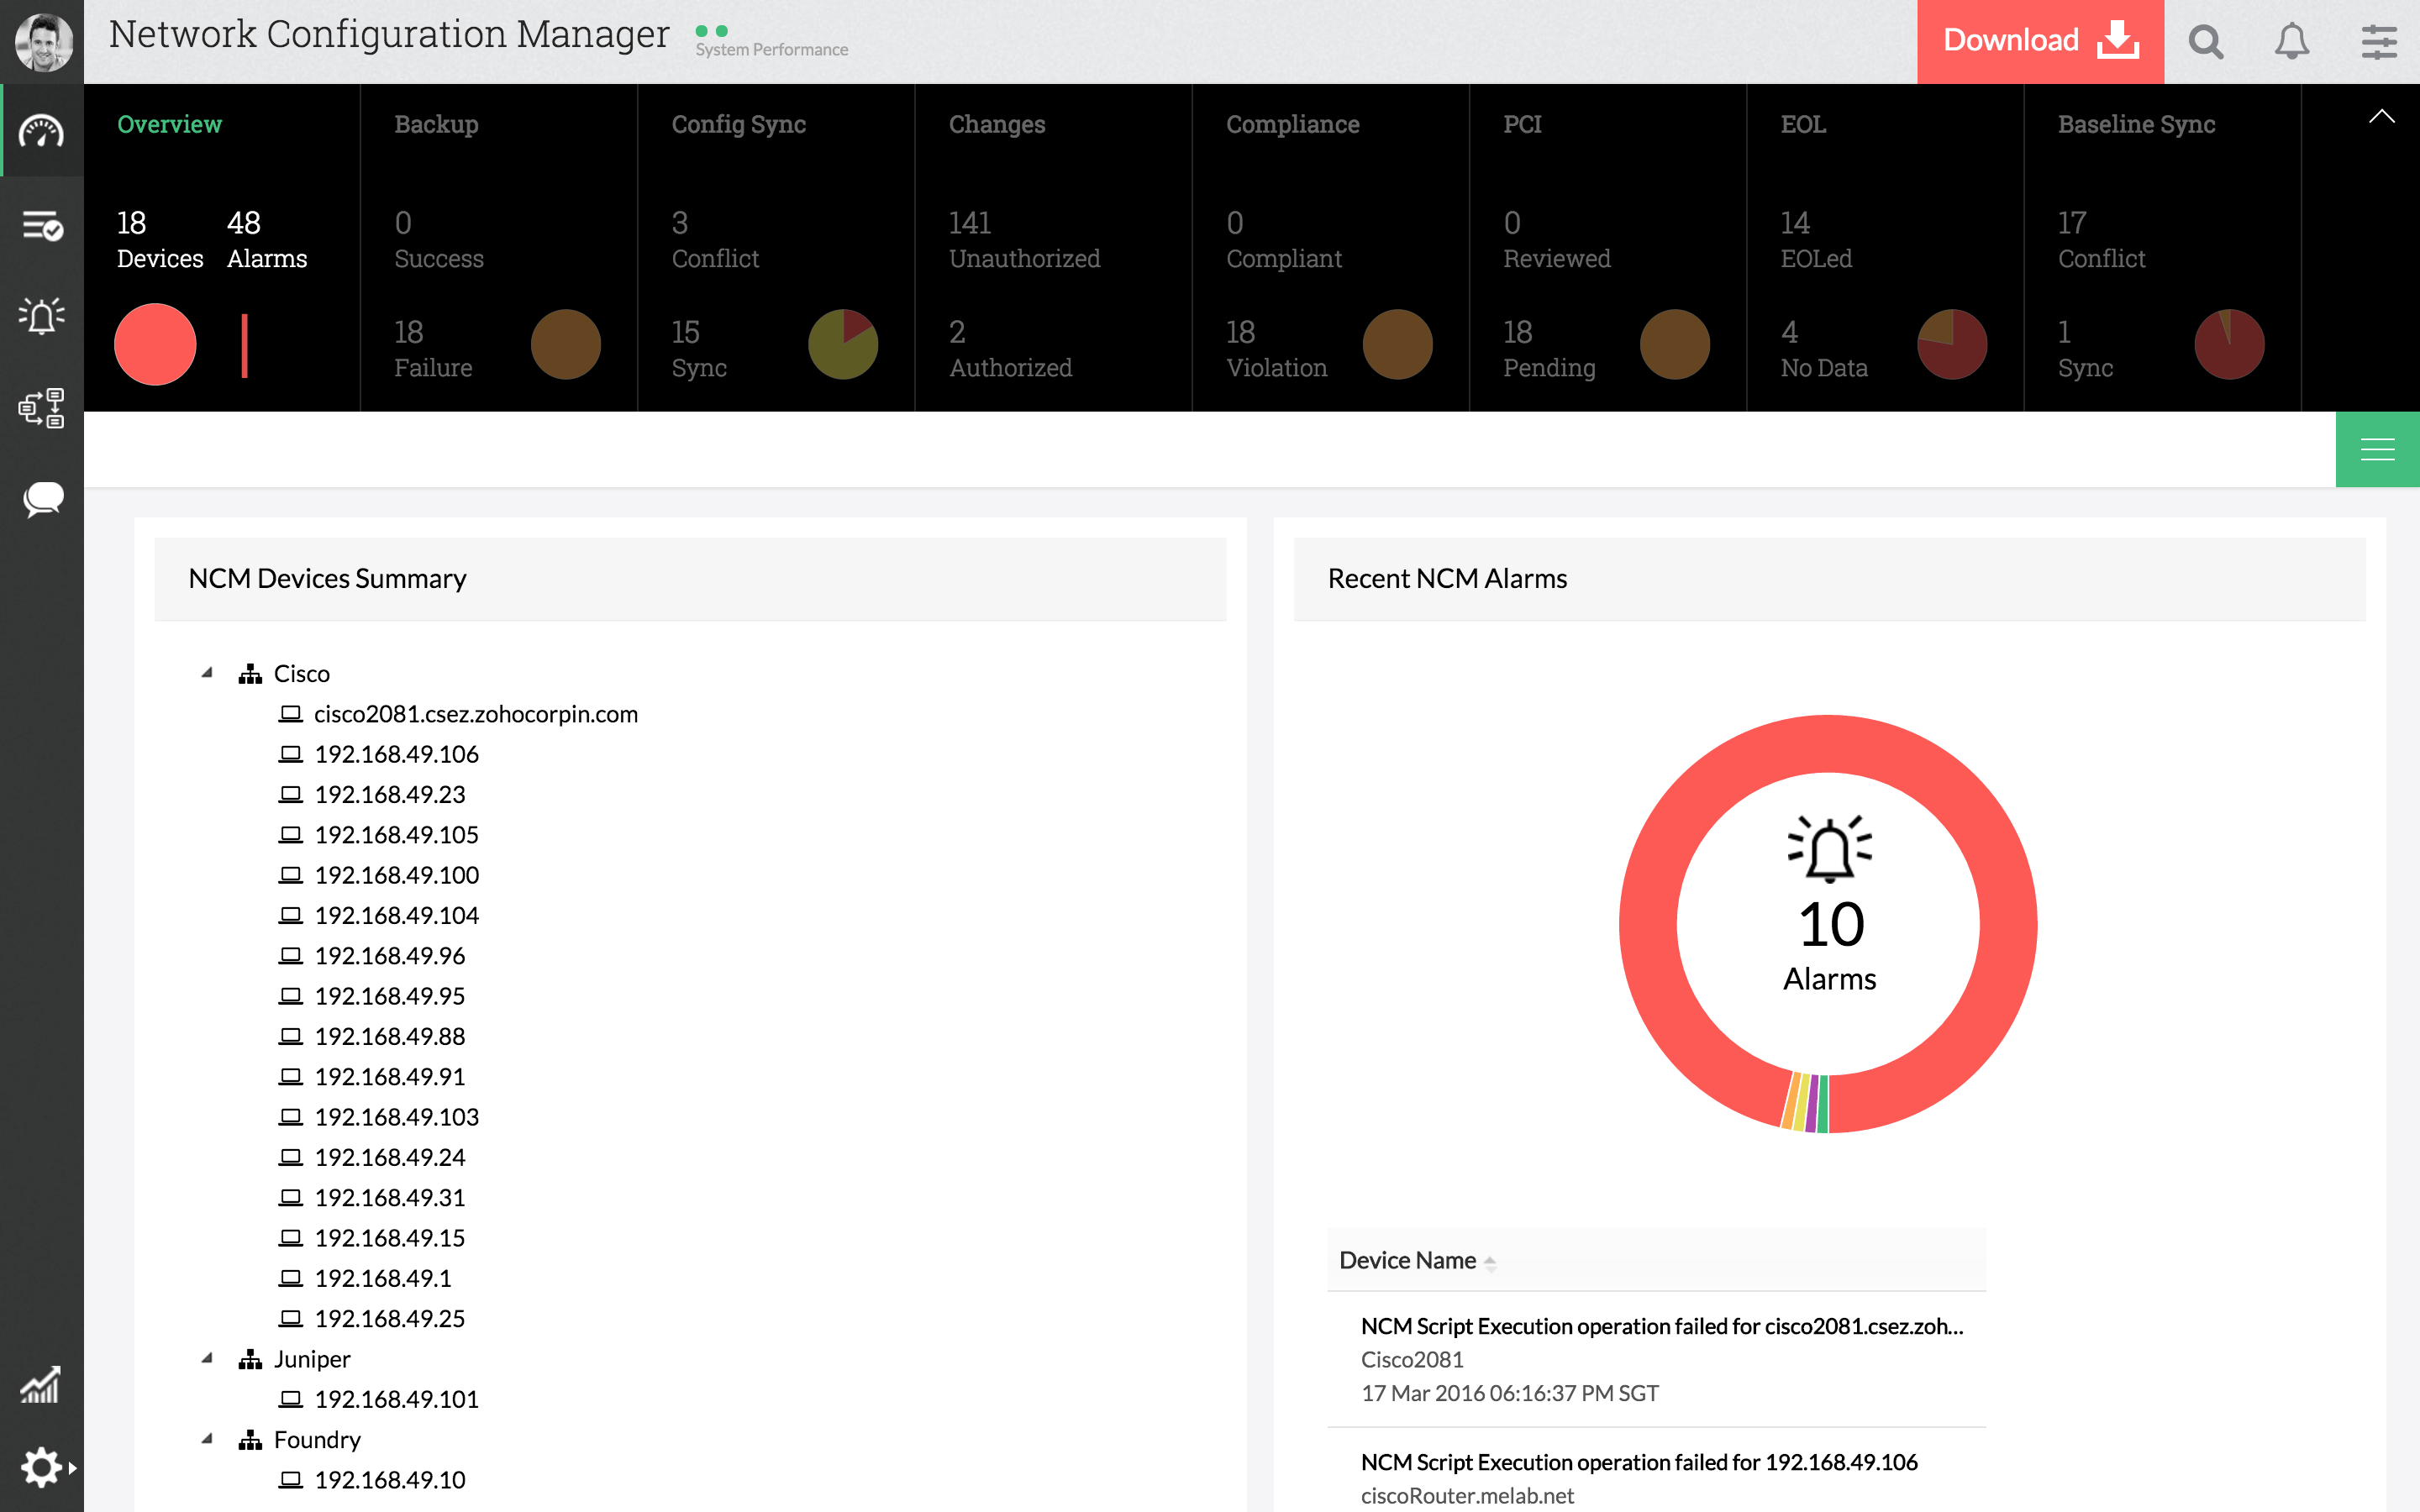Open the alarms siren sidebar icon
This screenshot has height=1512, width=2420.
[42, 316]
